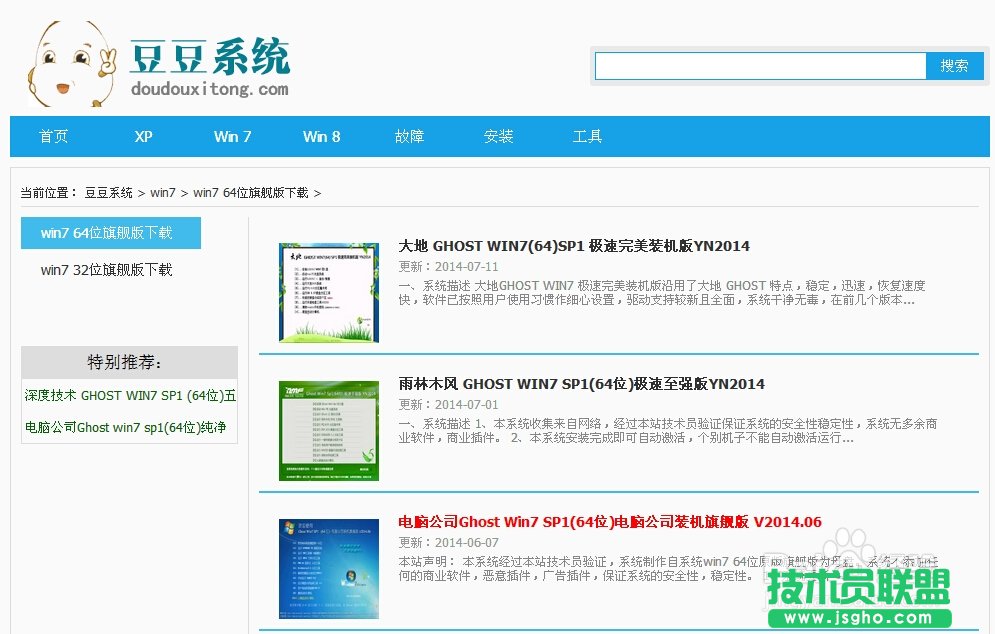This screenshot has height=634, width=995.
Task: Select the XP navigation menu item
Action: coord(142,137)
